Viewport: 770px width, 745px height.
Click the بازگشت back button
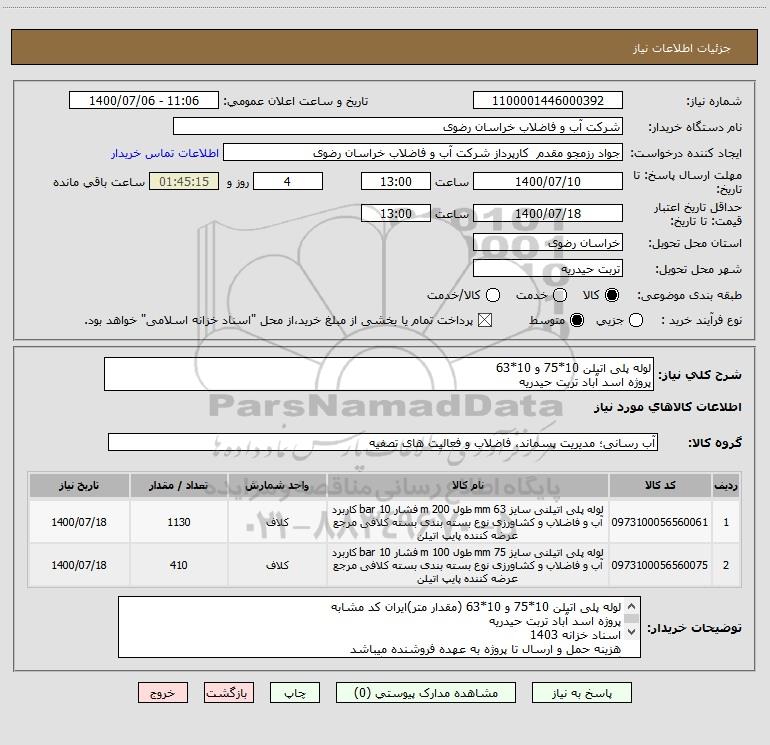tap(229, 692)
